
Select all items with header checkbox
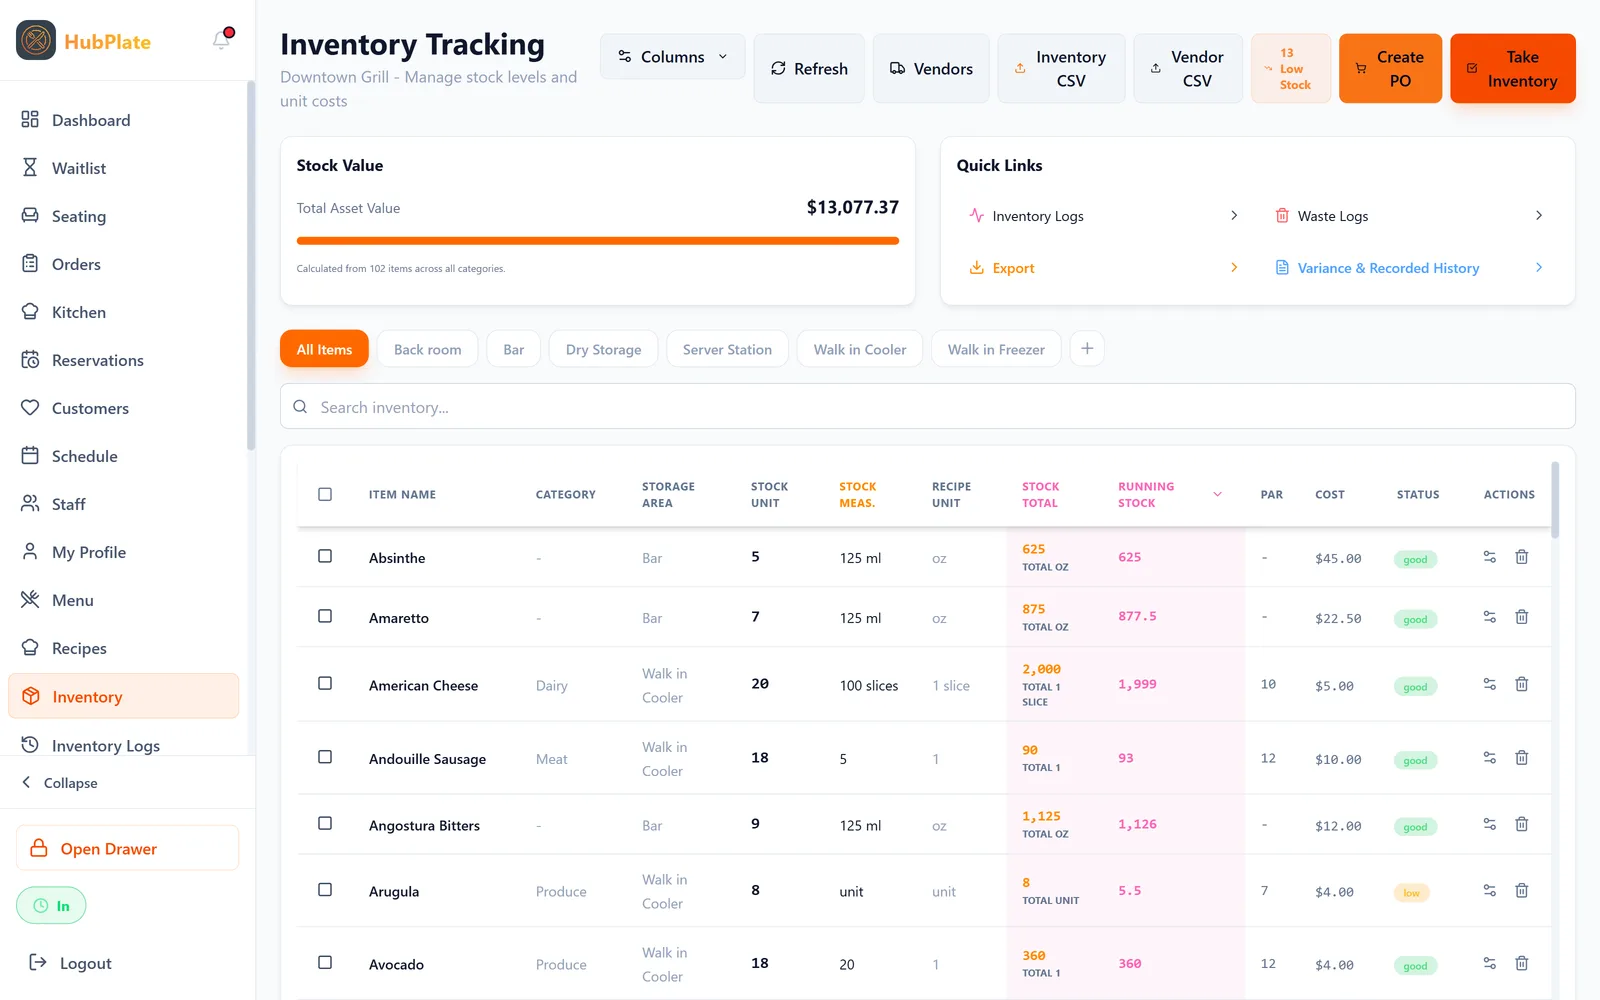(325, 494)
